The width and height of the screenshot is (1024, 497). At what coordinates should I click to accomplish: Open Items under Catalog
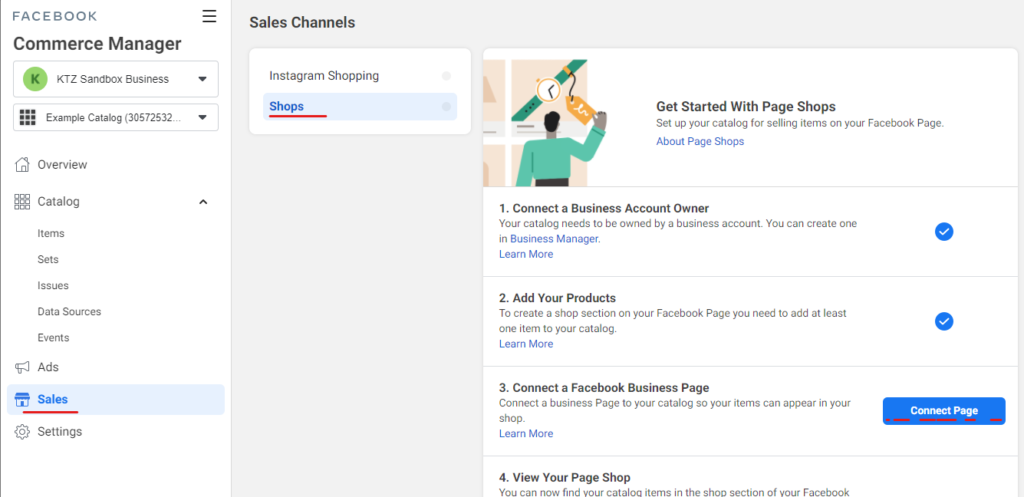point(51,233)
